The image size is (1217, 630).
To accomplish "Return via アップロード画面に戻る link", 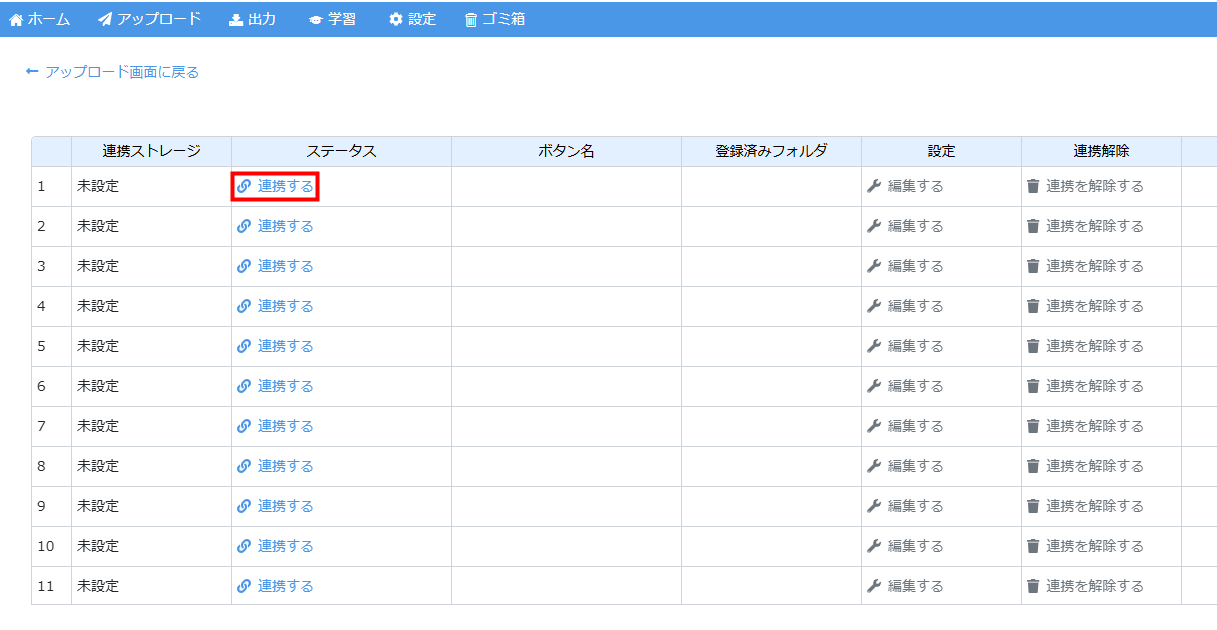I will point(121,72).
